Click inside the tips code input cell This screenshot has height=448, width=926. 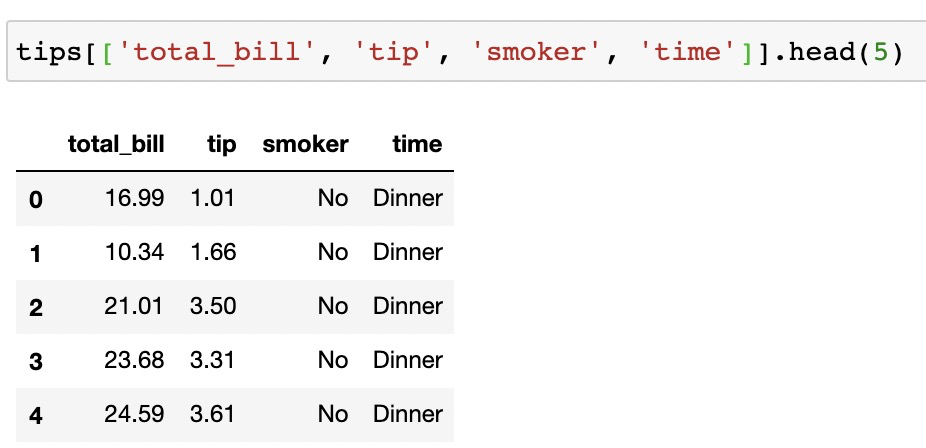pos(466,52)
